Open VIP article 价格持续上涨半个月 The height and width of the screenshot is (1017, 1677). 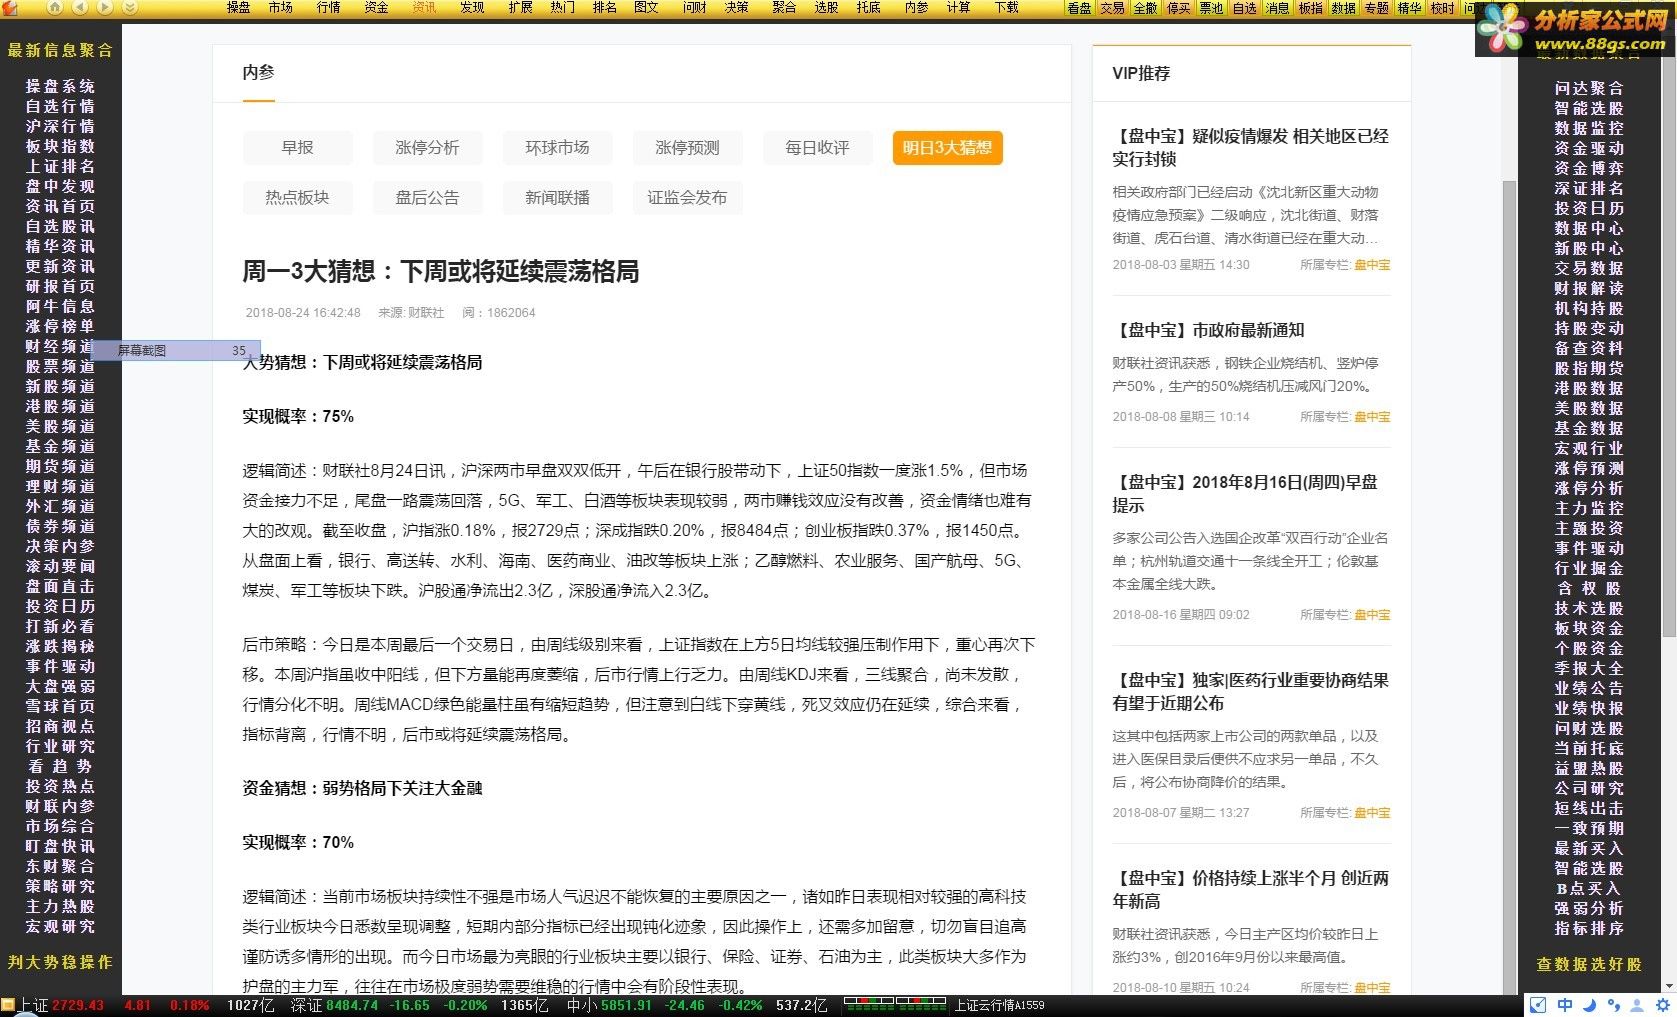[1250, 890]
